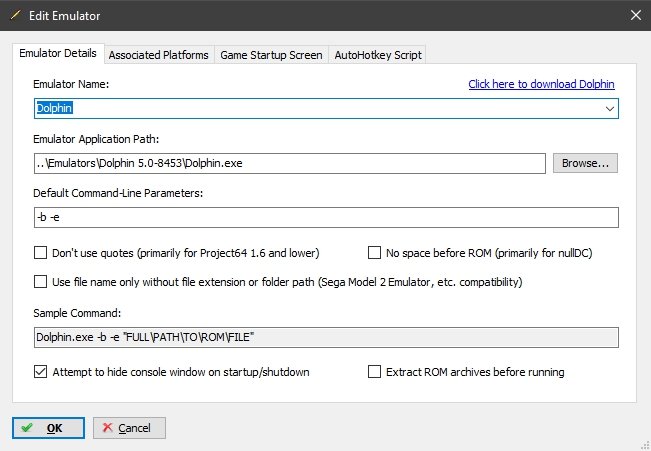The image size is (651, 451).
Task: Click the resize grip at window corner
Action: pos(645,445)
